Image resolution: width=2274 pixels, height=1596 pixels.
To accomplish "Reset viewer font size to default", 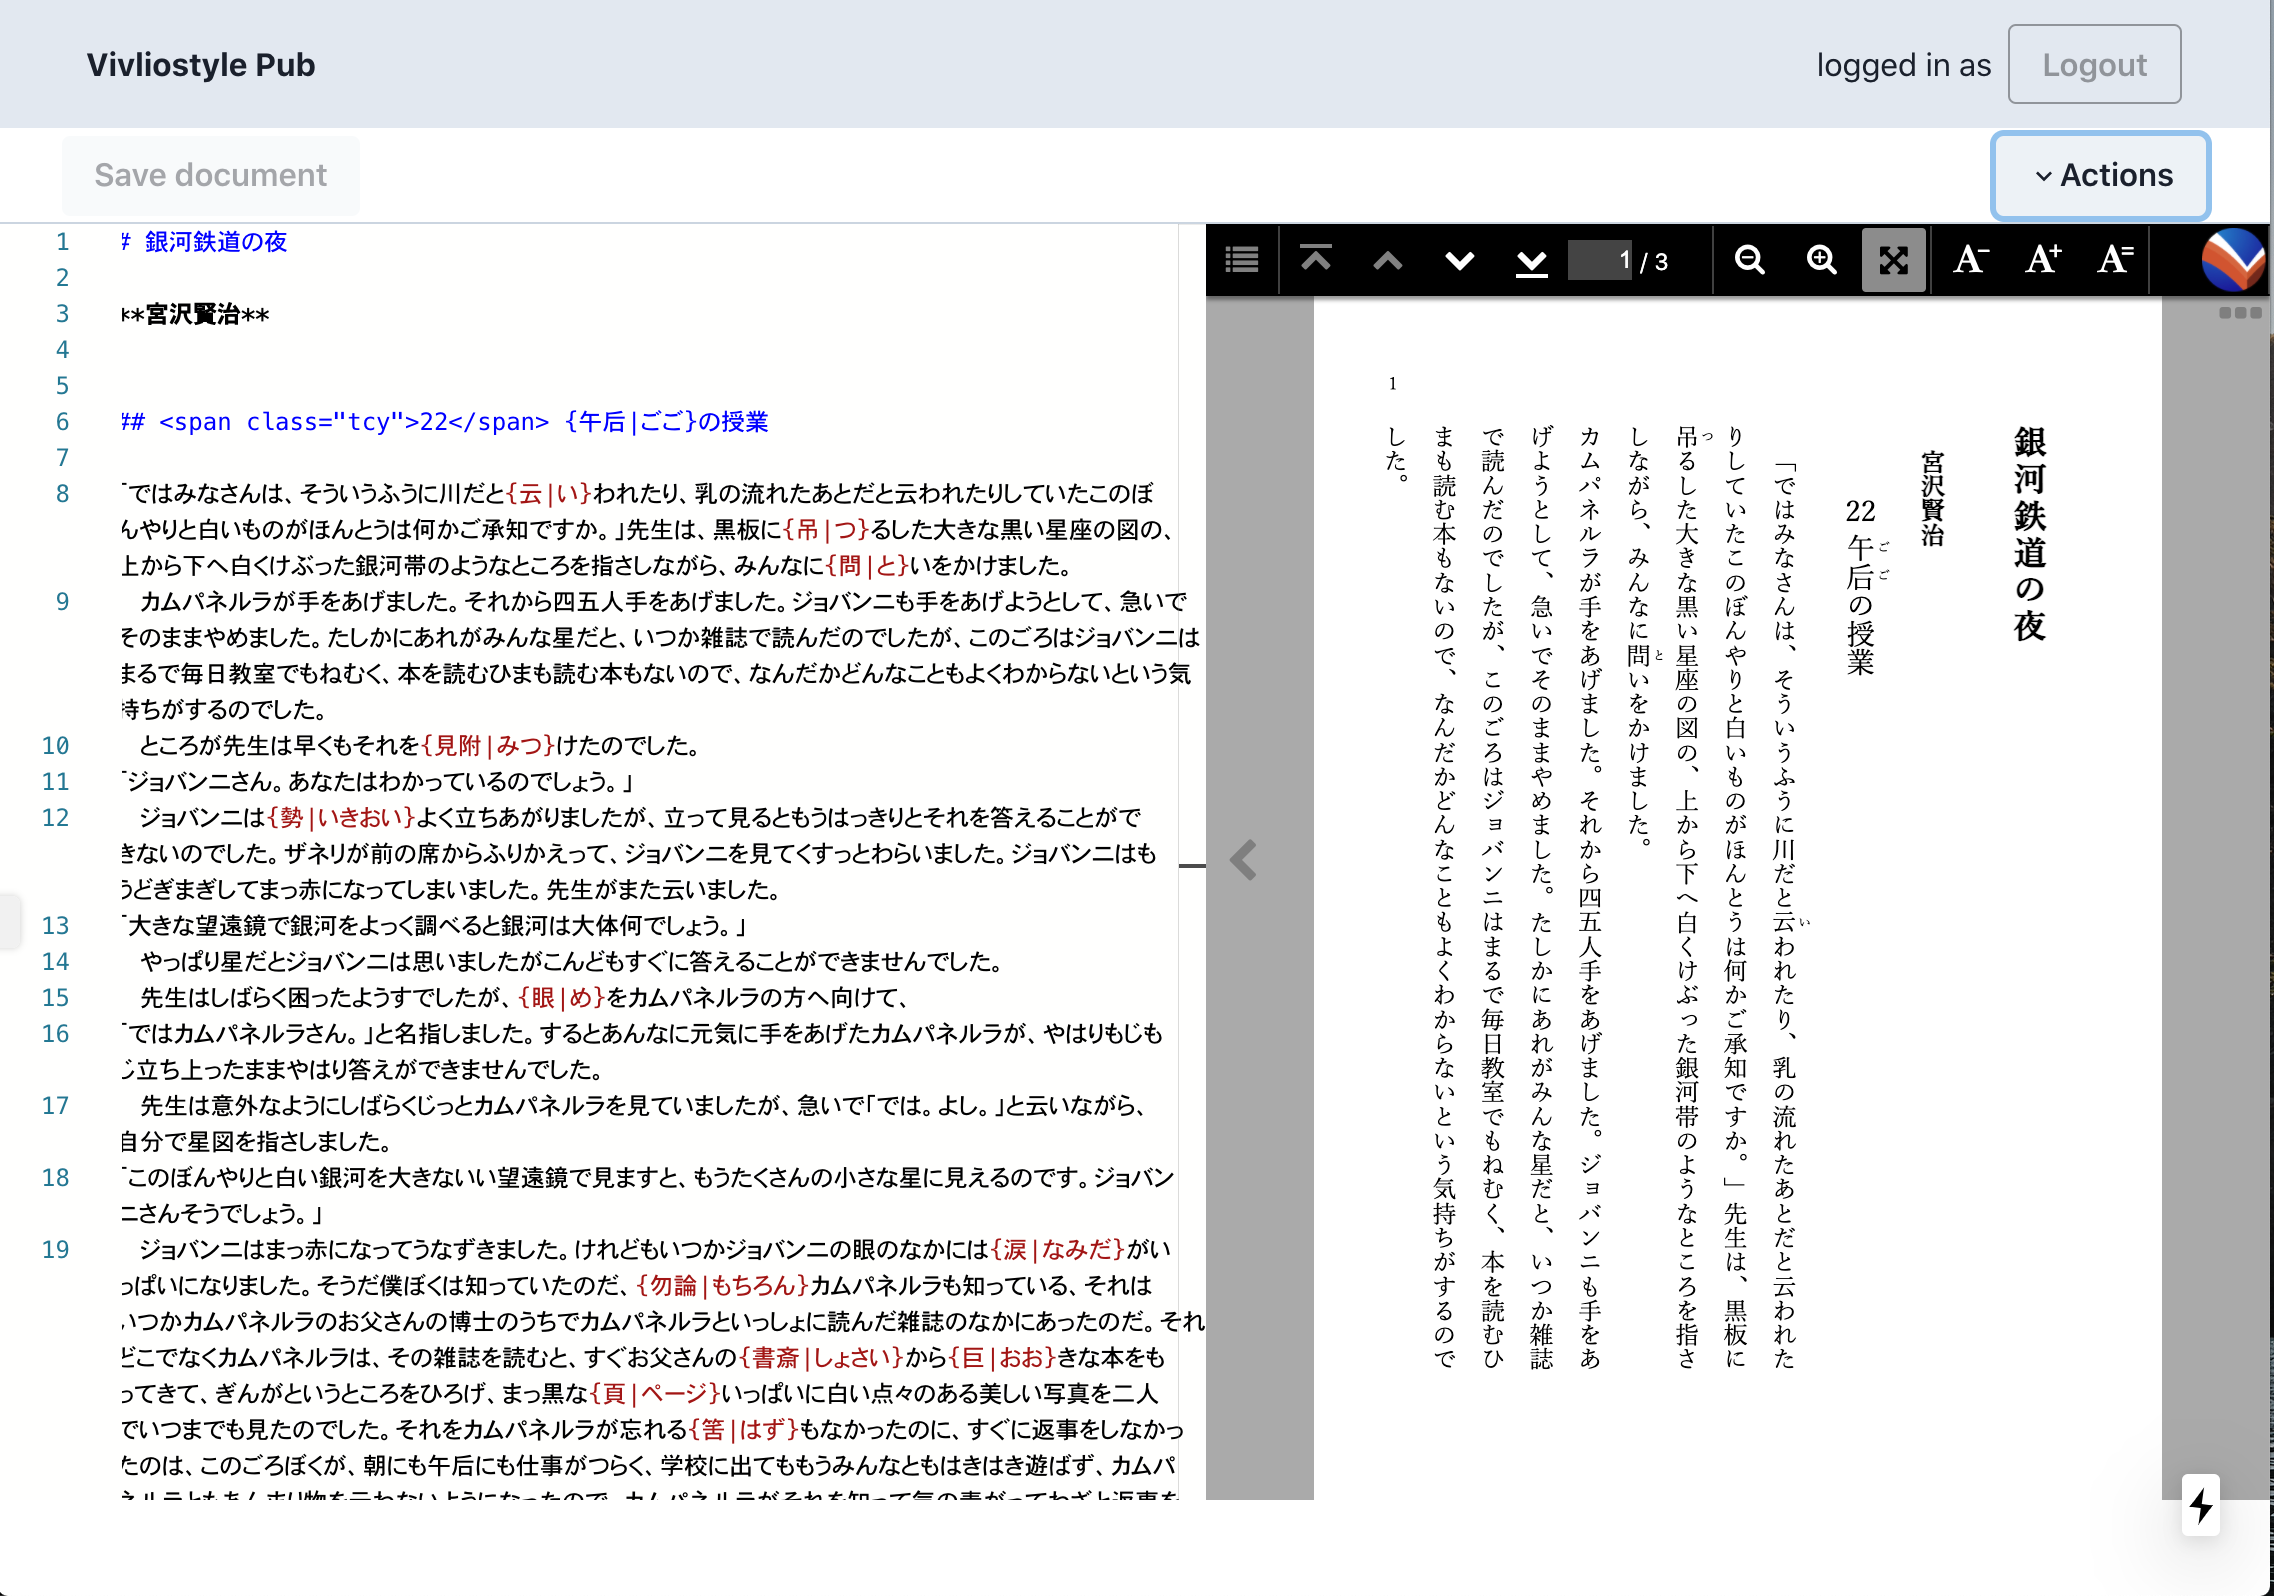I will [x=2115, y=260].
